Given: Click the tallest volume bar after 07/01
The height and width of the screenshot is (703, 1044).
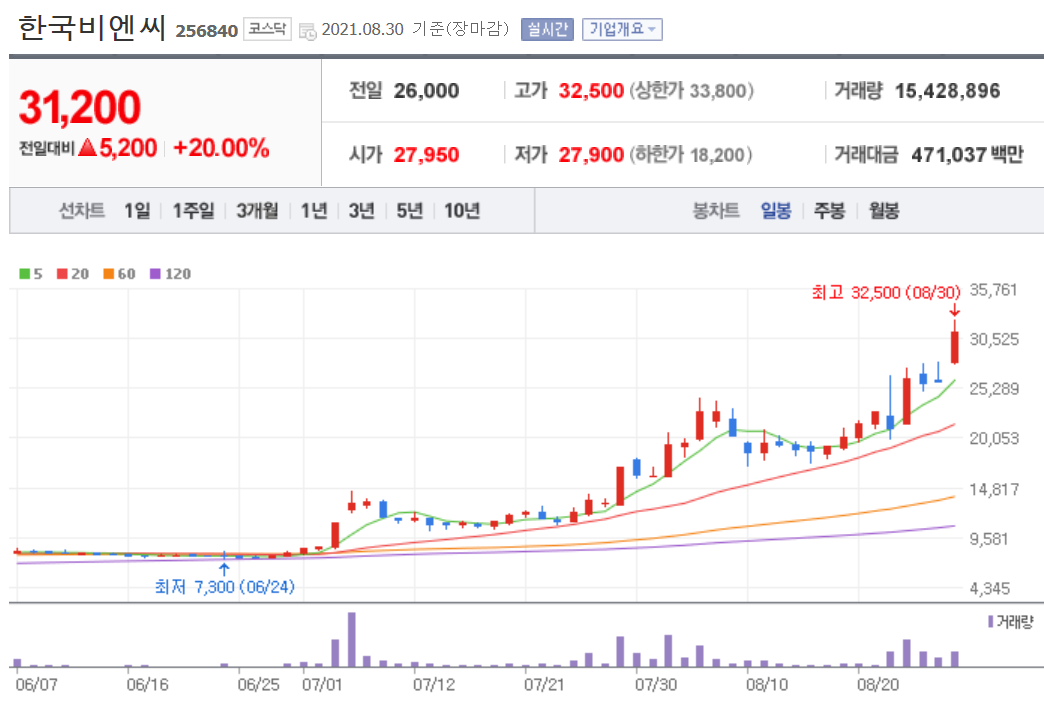Looking at the screenshot, I should point(352,639).
